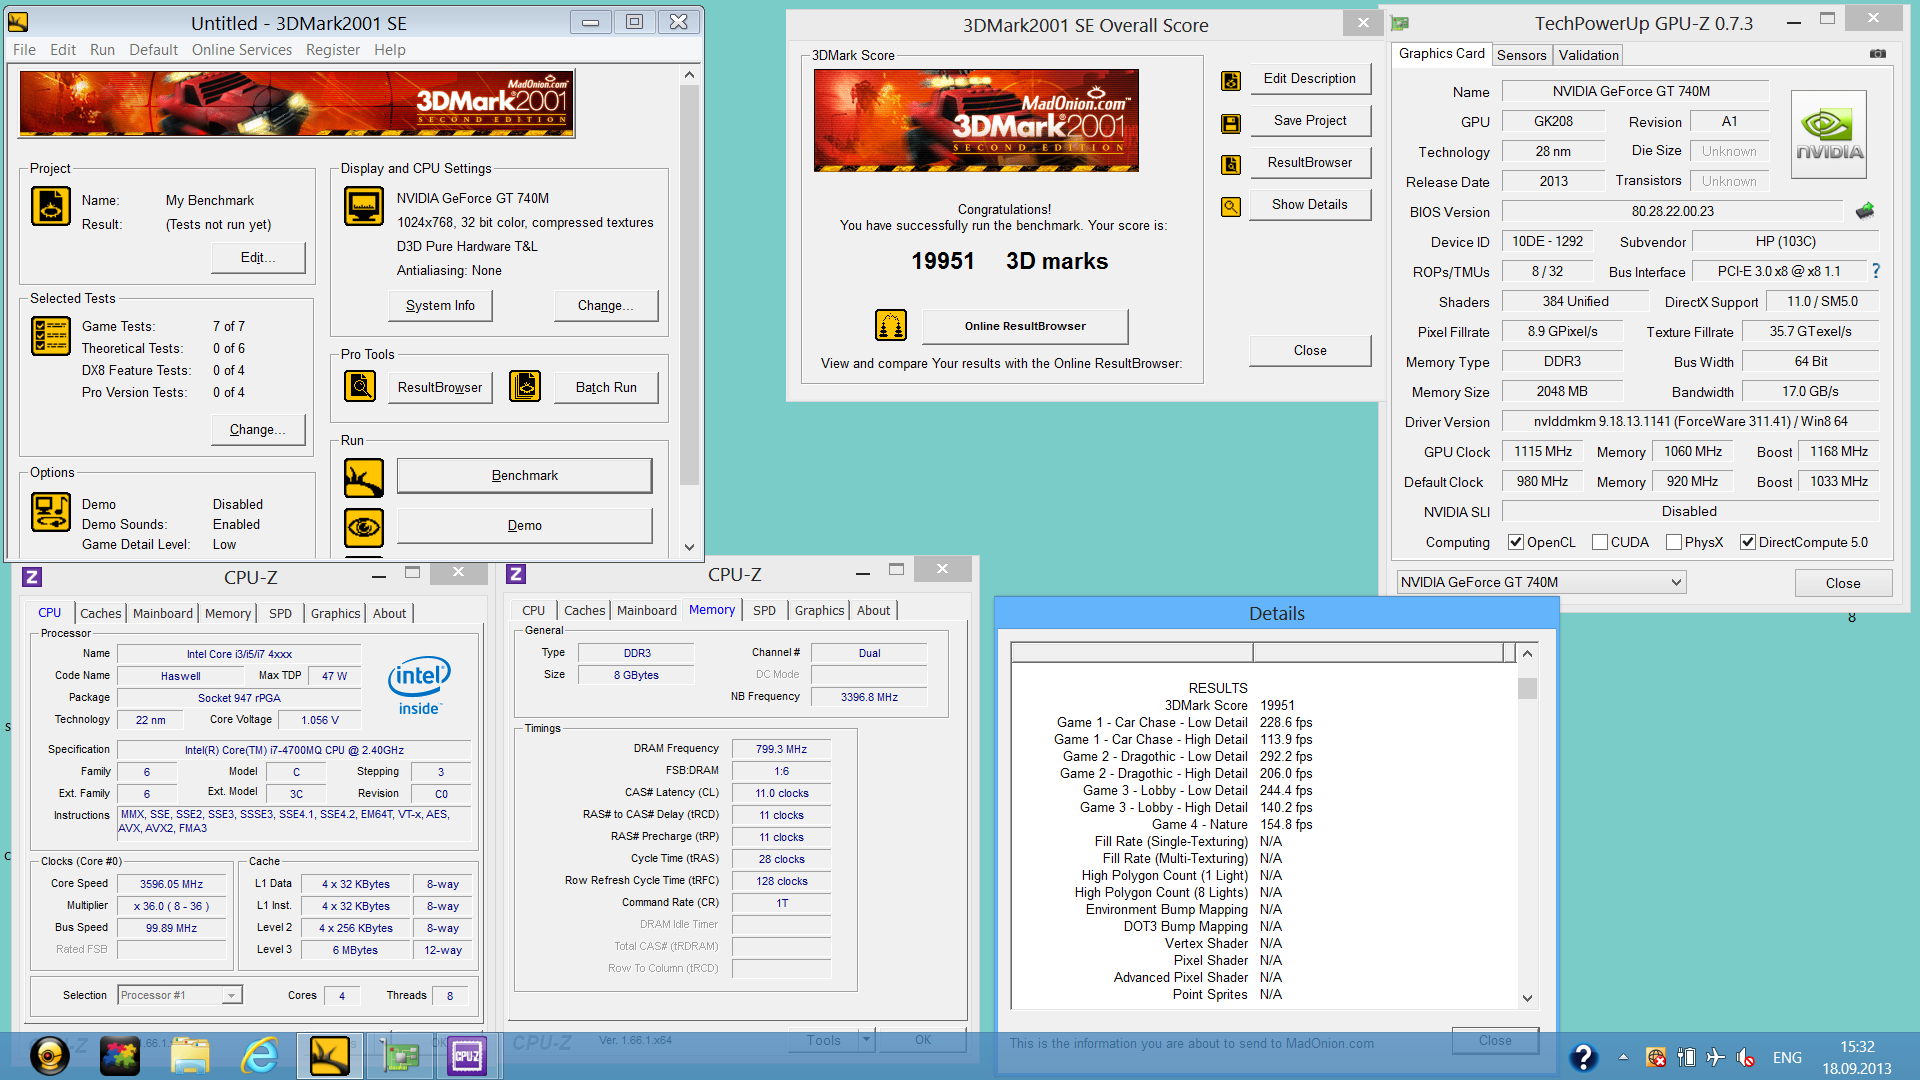Click the Details list scroll up arrow

tap(1527, 654)
